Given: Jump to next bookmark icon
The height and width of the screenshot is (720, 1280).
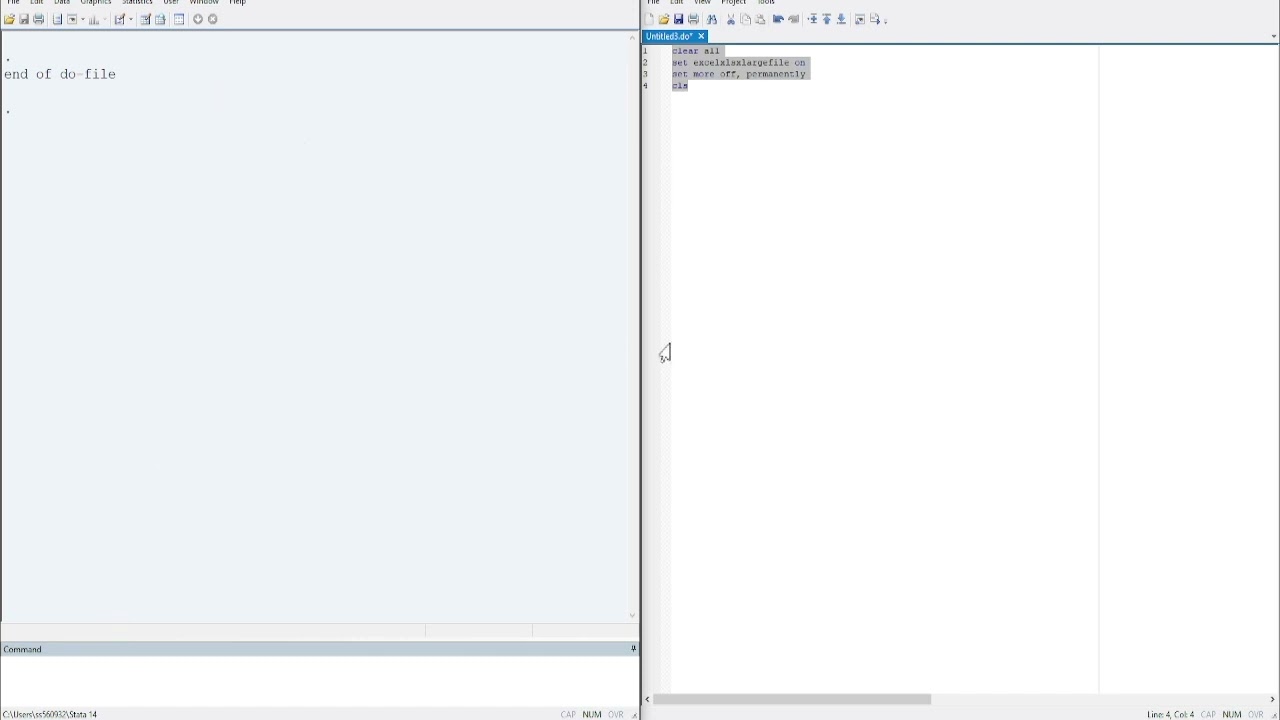Looking at the screenshot, I should tap(841, 19).
